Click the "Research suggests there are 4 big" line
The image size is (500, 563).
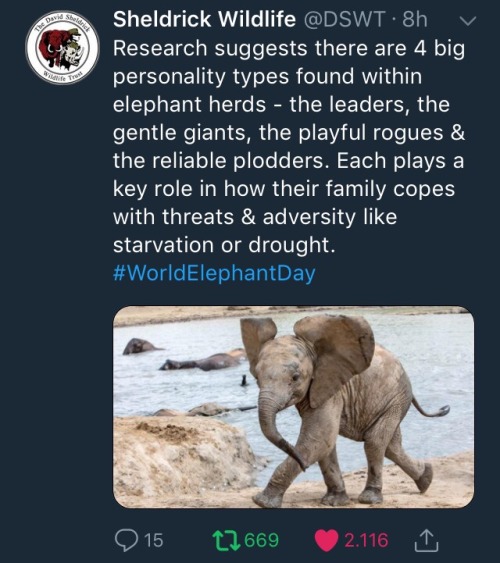[x=289, y=48]
